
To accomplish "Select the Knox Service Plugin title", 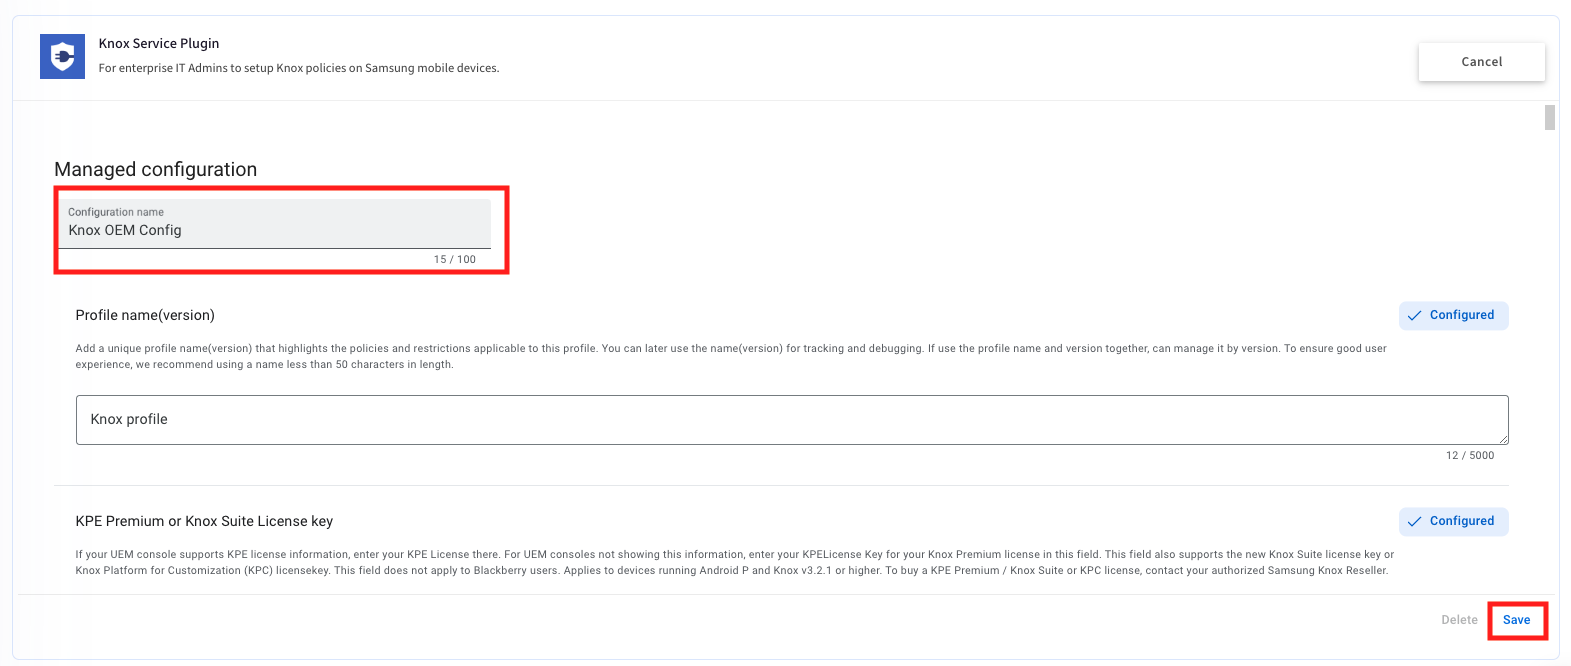I will pyautogui.click(x=159, y=43).
